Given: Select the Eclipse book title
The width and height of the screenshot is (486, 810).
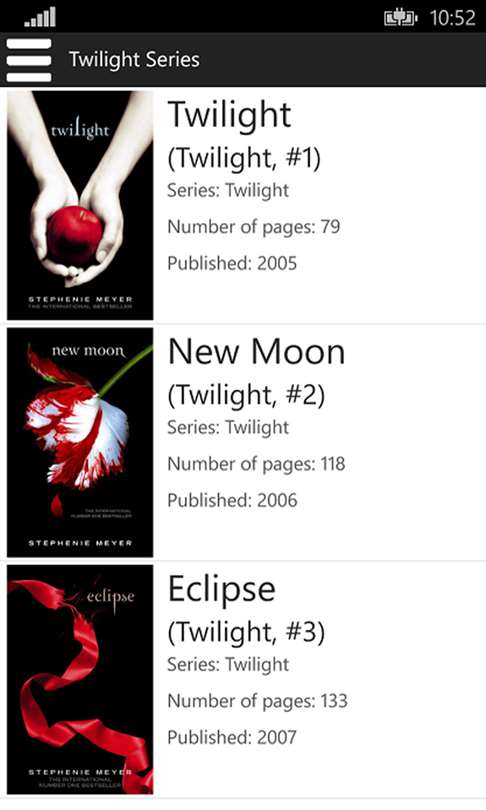Looking at the screenshot, I should pyautogui.click(x=222, y=589).
